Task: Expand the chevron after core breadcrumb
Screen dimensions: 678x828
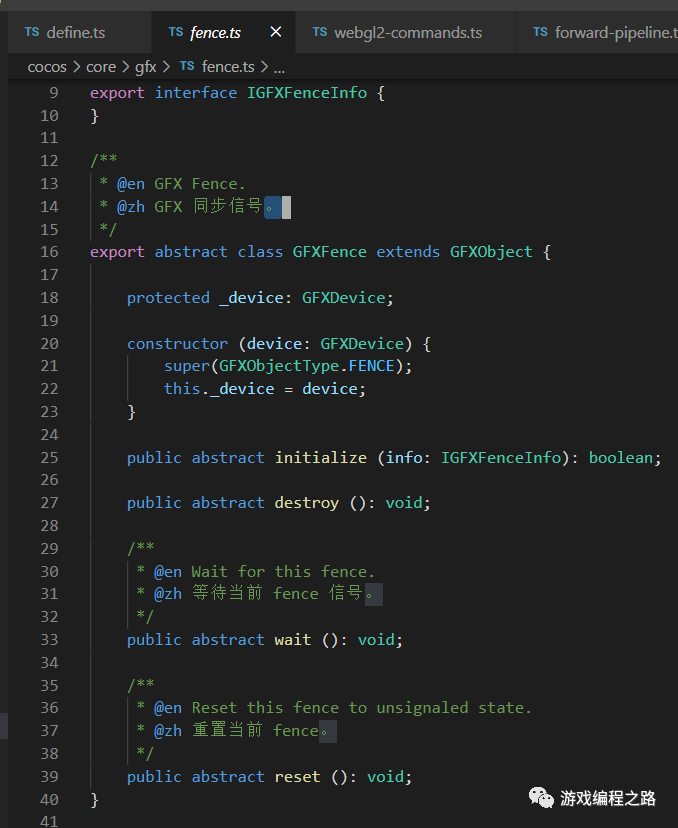Action: pos(126,67)
